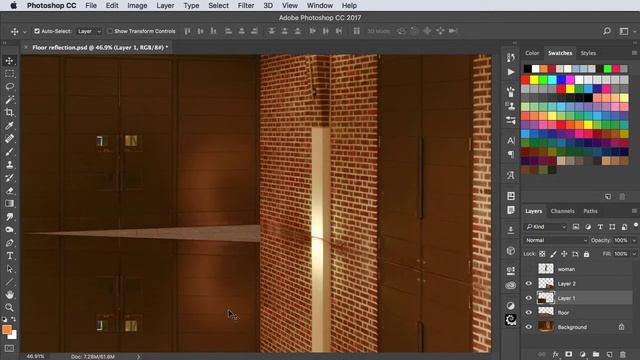This screenshot has width=640, height=360.
Task: Open the Opacity slider dropdown arrow
Action: pyautogui.click(x=634, y=240)
